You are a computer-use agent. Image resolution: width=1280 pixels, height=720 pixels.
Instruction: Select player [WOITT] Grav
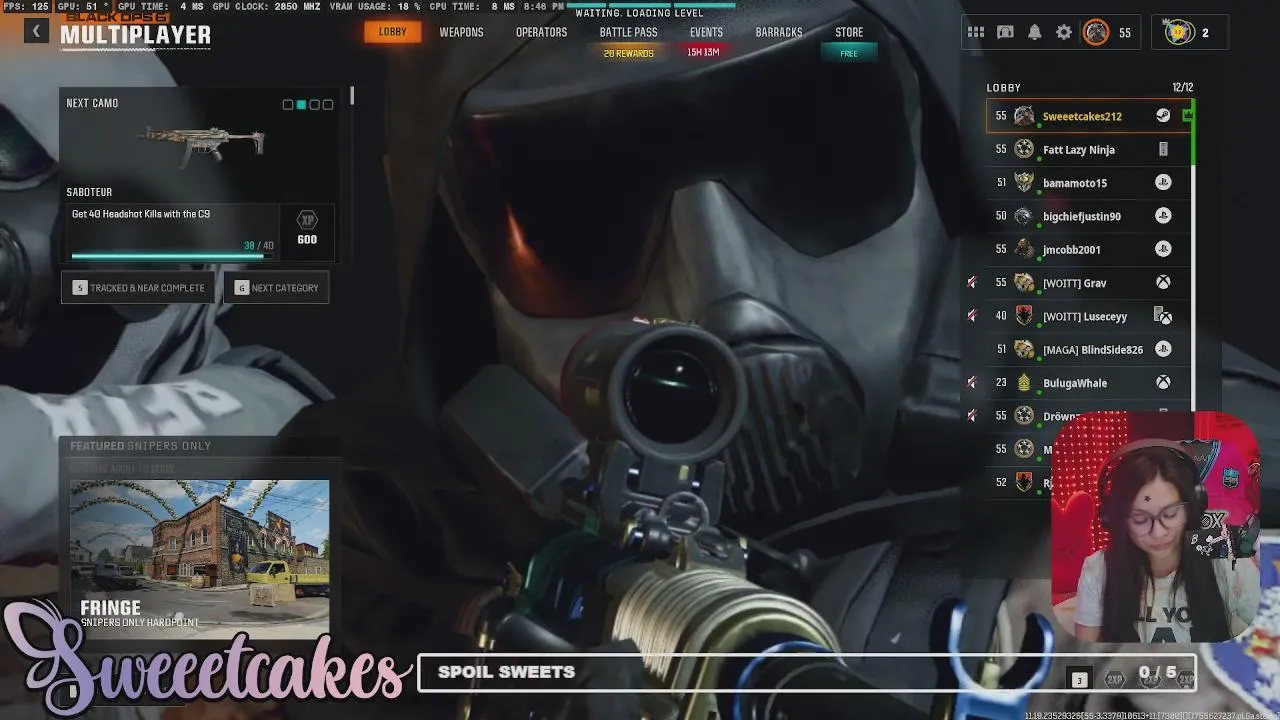pos(1075,283)
